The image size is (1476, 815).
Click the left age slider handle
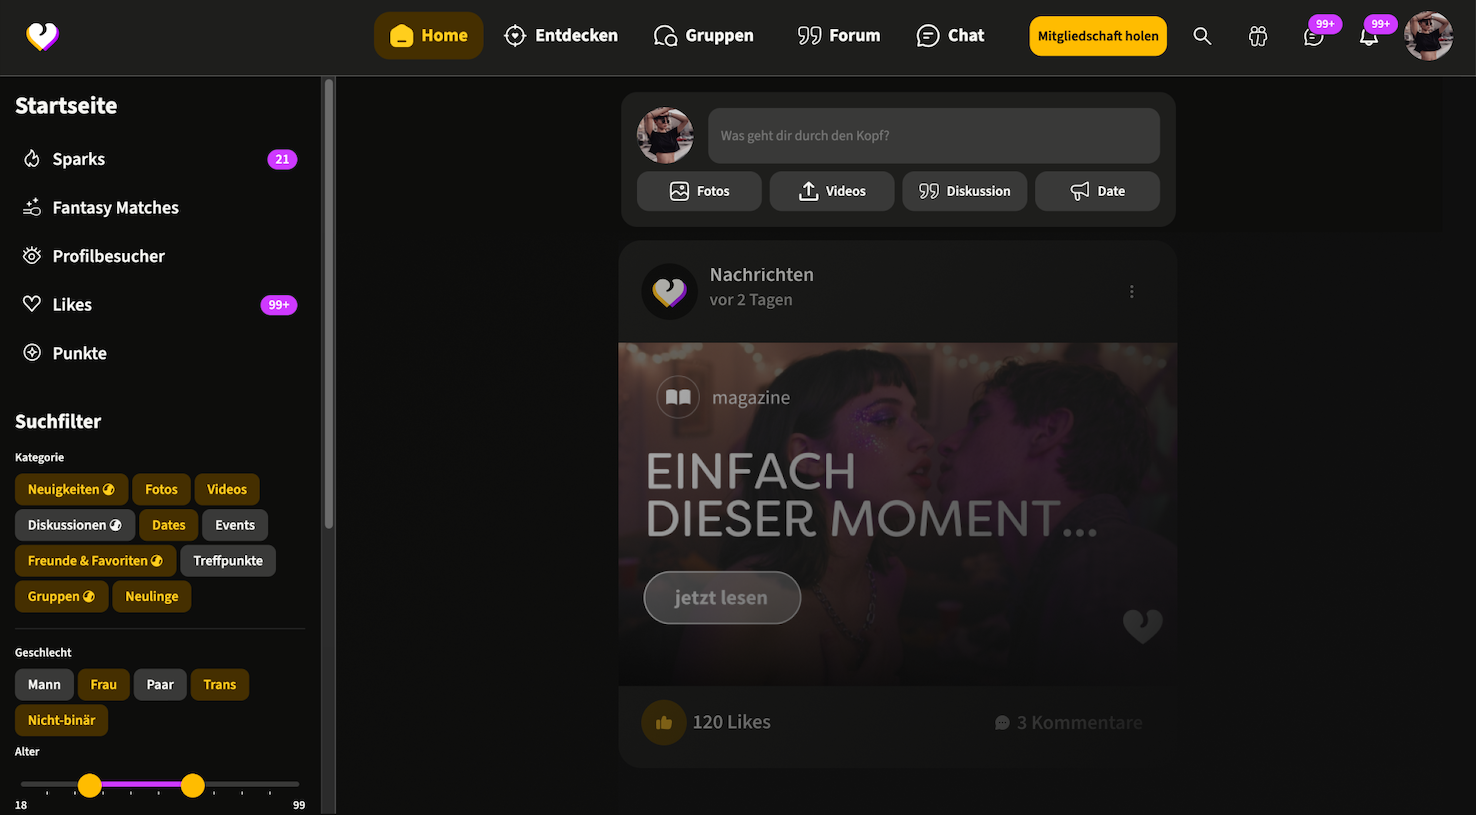(x=90, y=785)
